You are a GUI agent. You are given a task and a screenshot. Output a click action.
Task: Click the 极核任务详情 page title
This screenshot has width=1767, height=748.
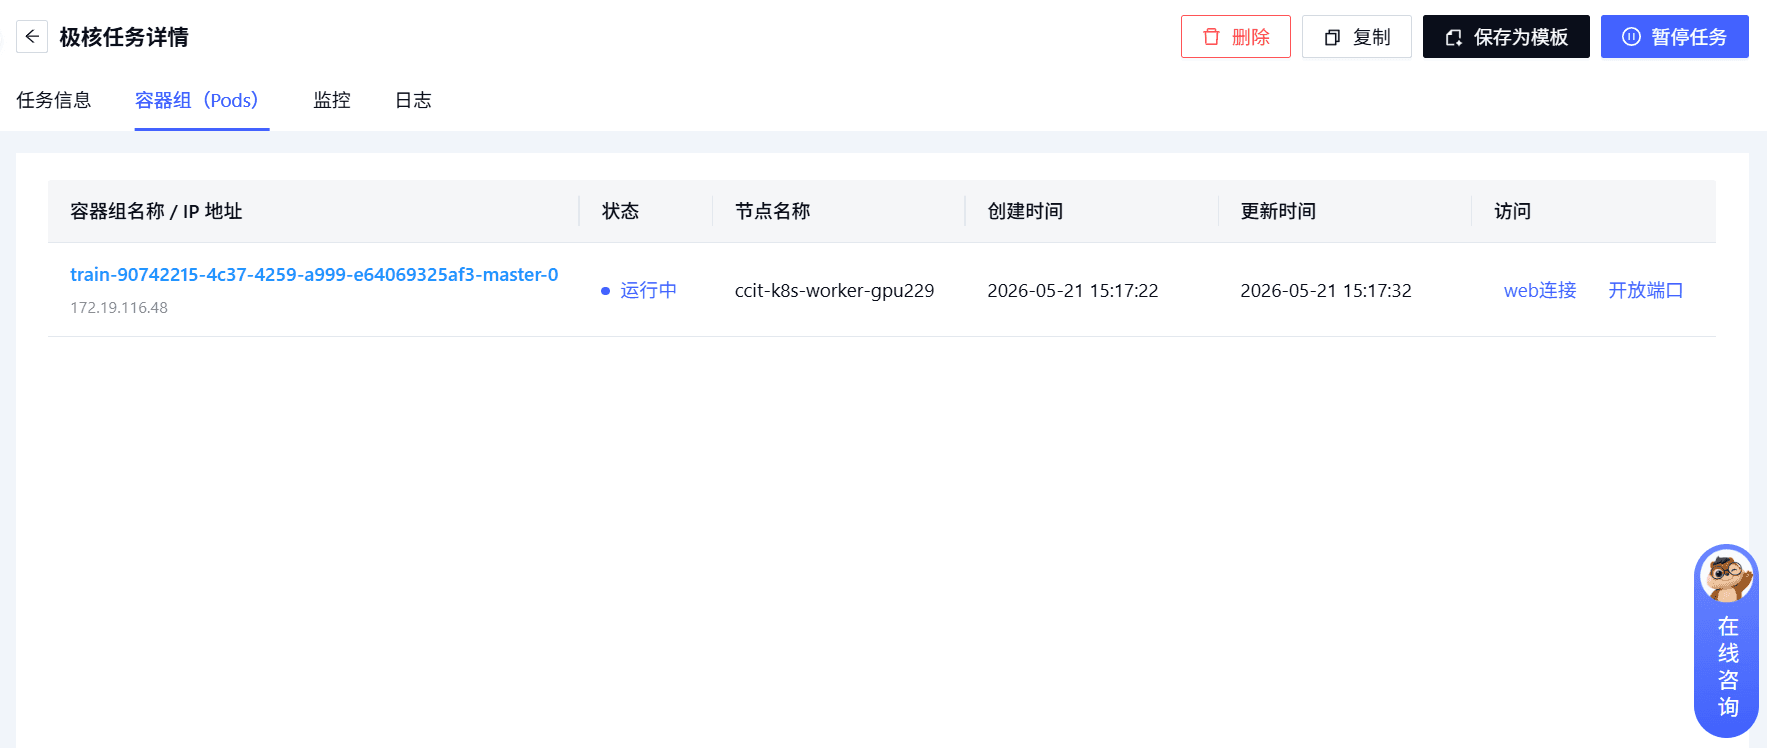click(x=124, y=37)
